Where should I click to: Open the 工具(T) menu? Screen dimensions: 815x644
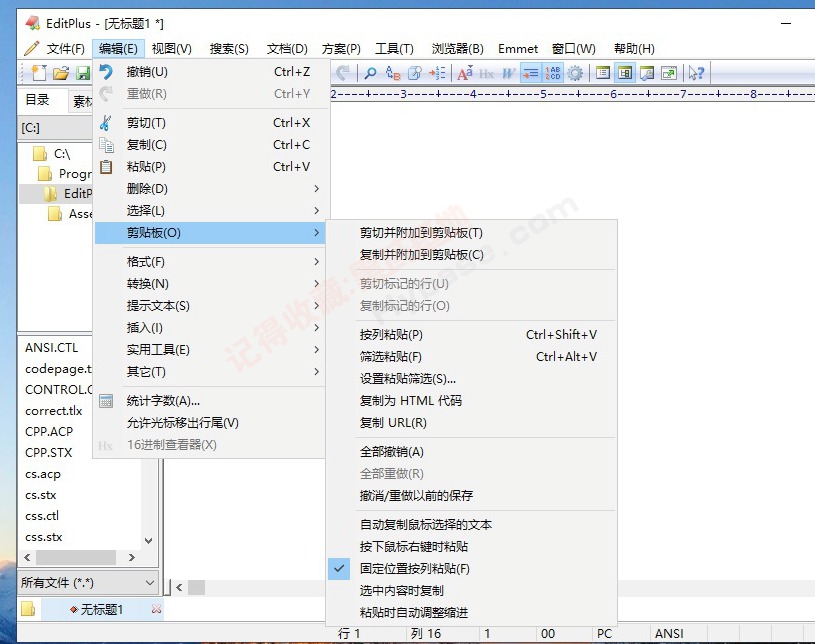394,49
